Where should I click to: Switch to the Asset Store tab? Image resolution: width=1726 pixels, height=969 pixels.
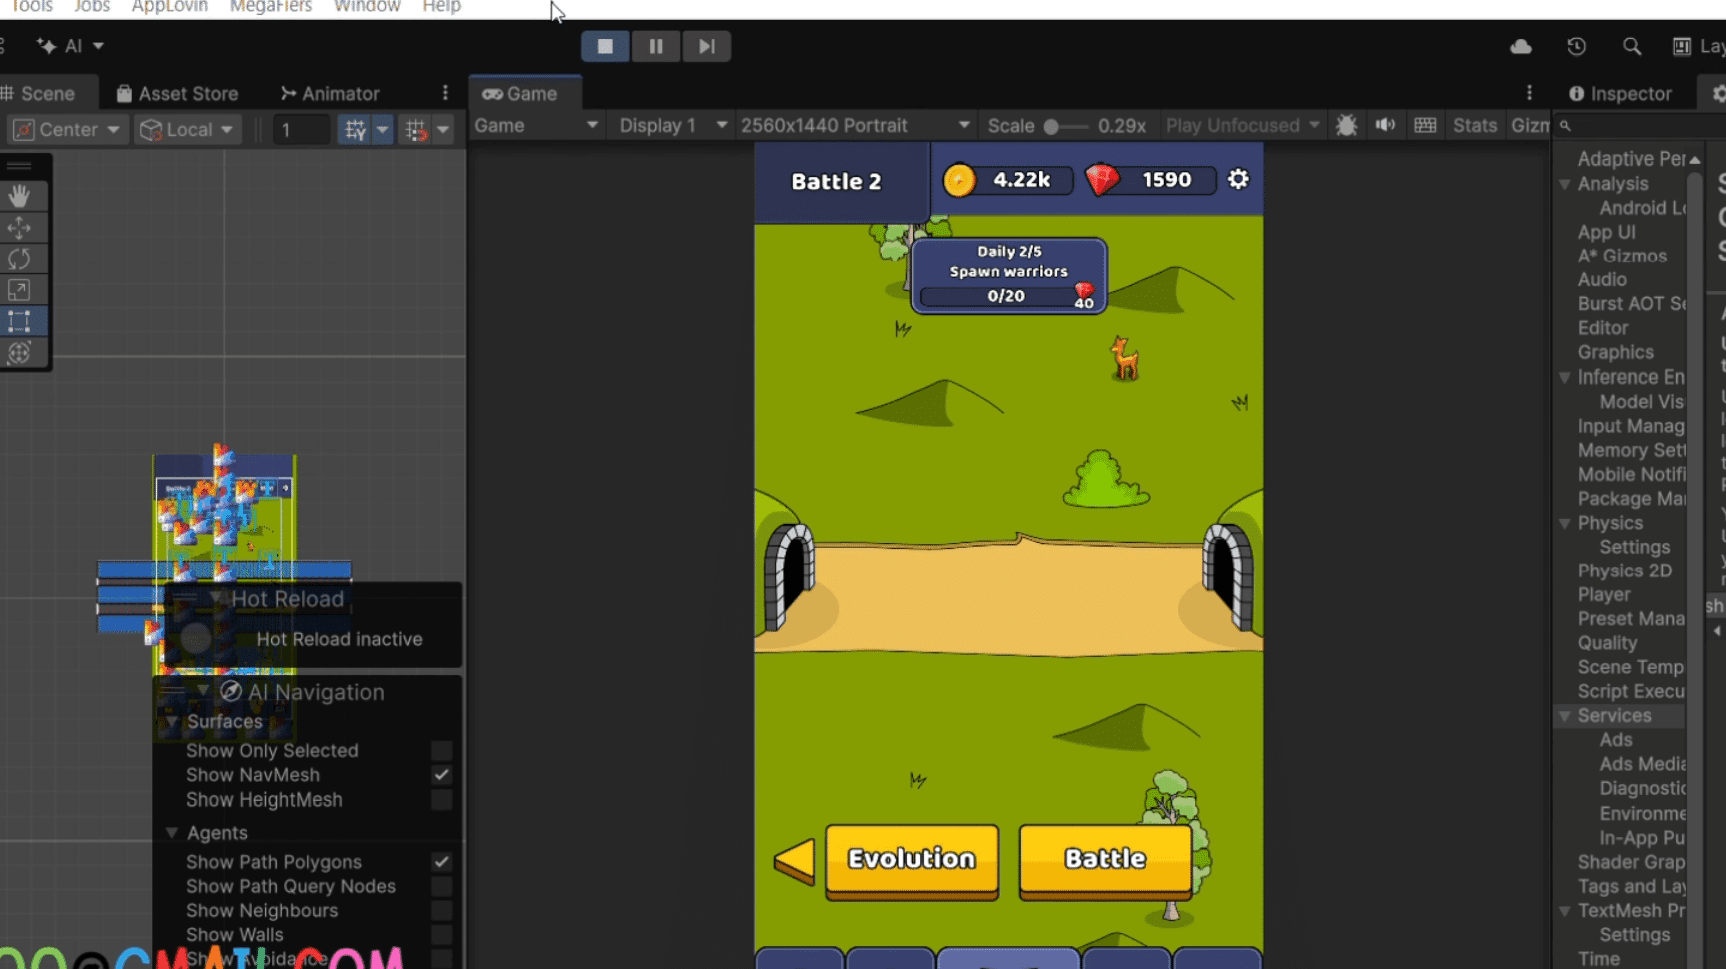pyautogui.click(x=178, y=93)
